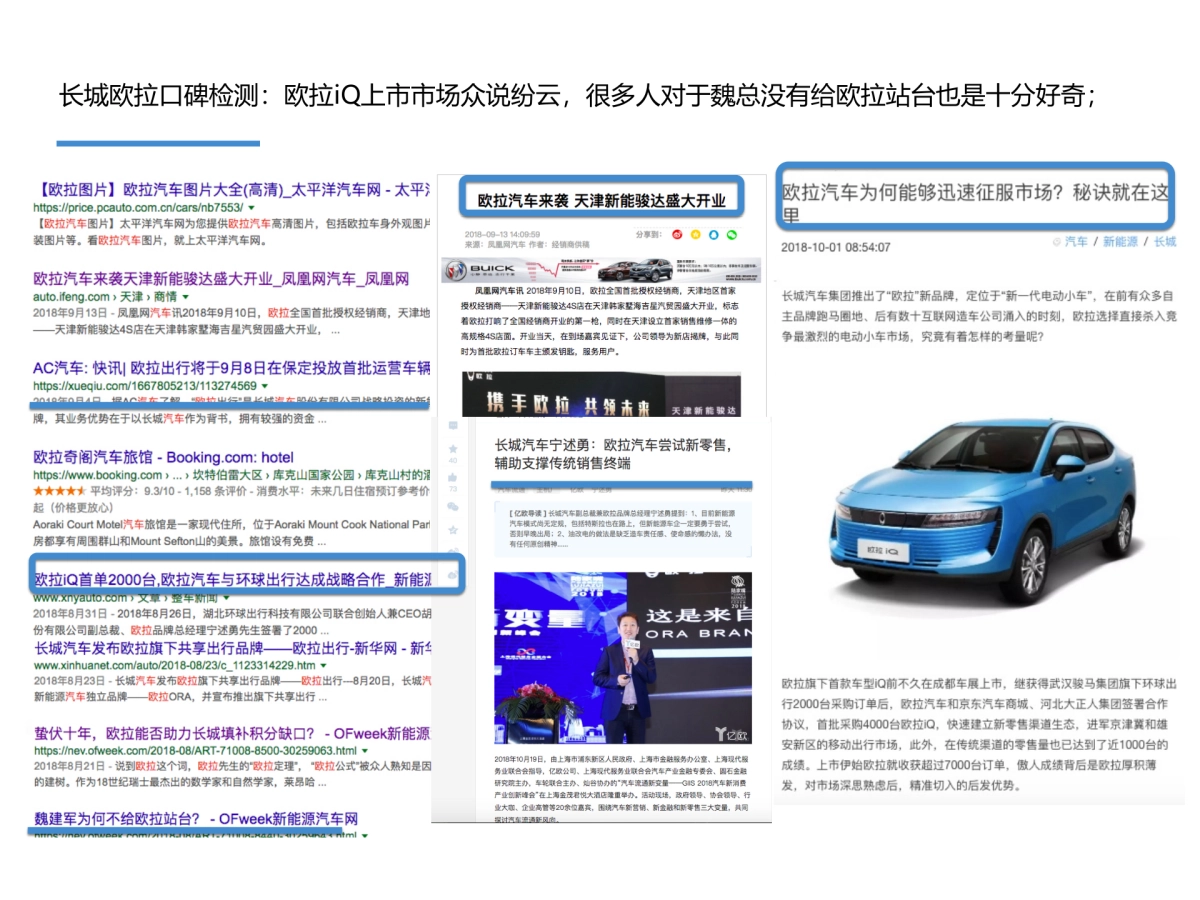Open comments via speech-bubble sidebar icon
Image resolution: width=1200 pixels, height=900 pixels.
453,425
